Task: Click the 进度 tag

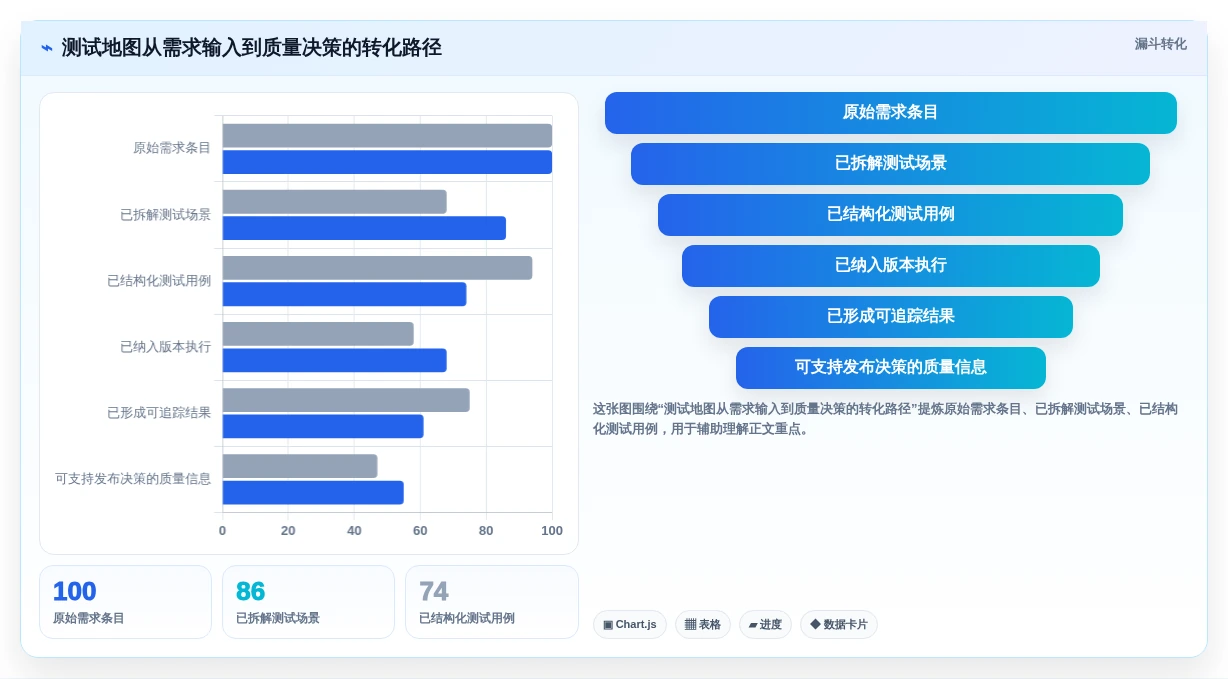Action: click(765, 625)
